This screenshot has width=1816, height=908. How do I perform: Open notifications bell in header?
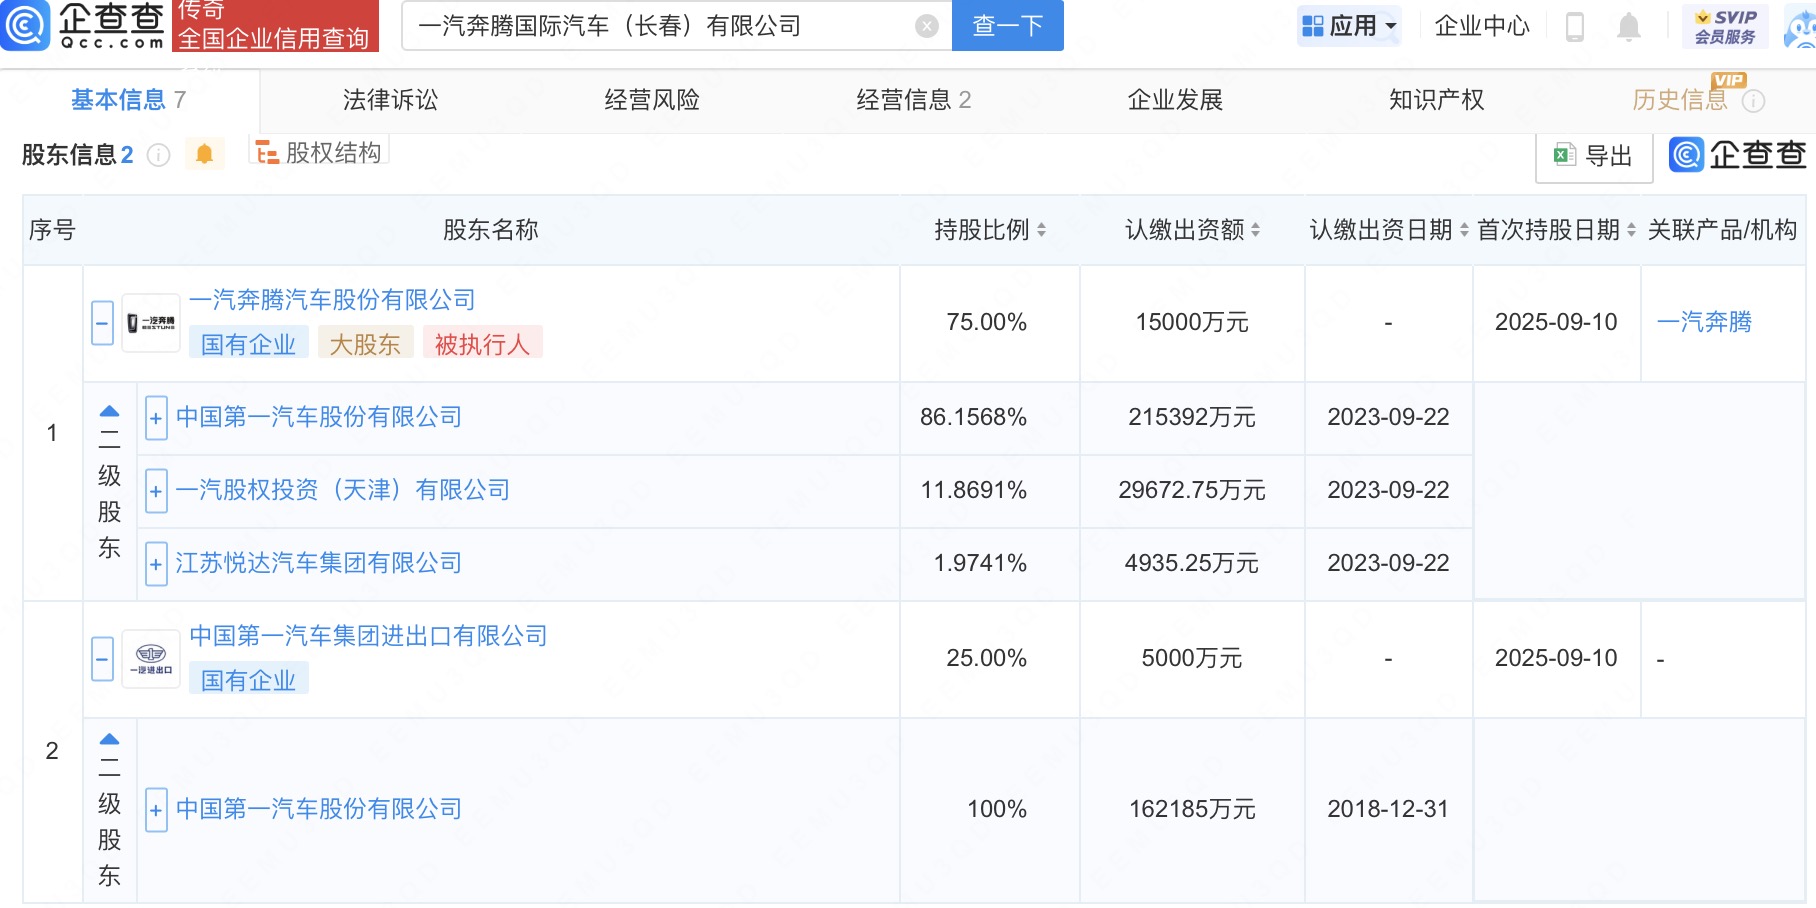pos(1629,27)
